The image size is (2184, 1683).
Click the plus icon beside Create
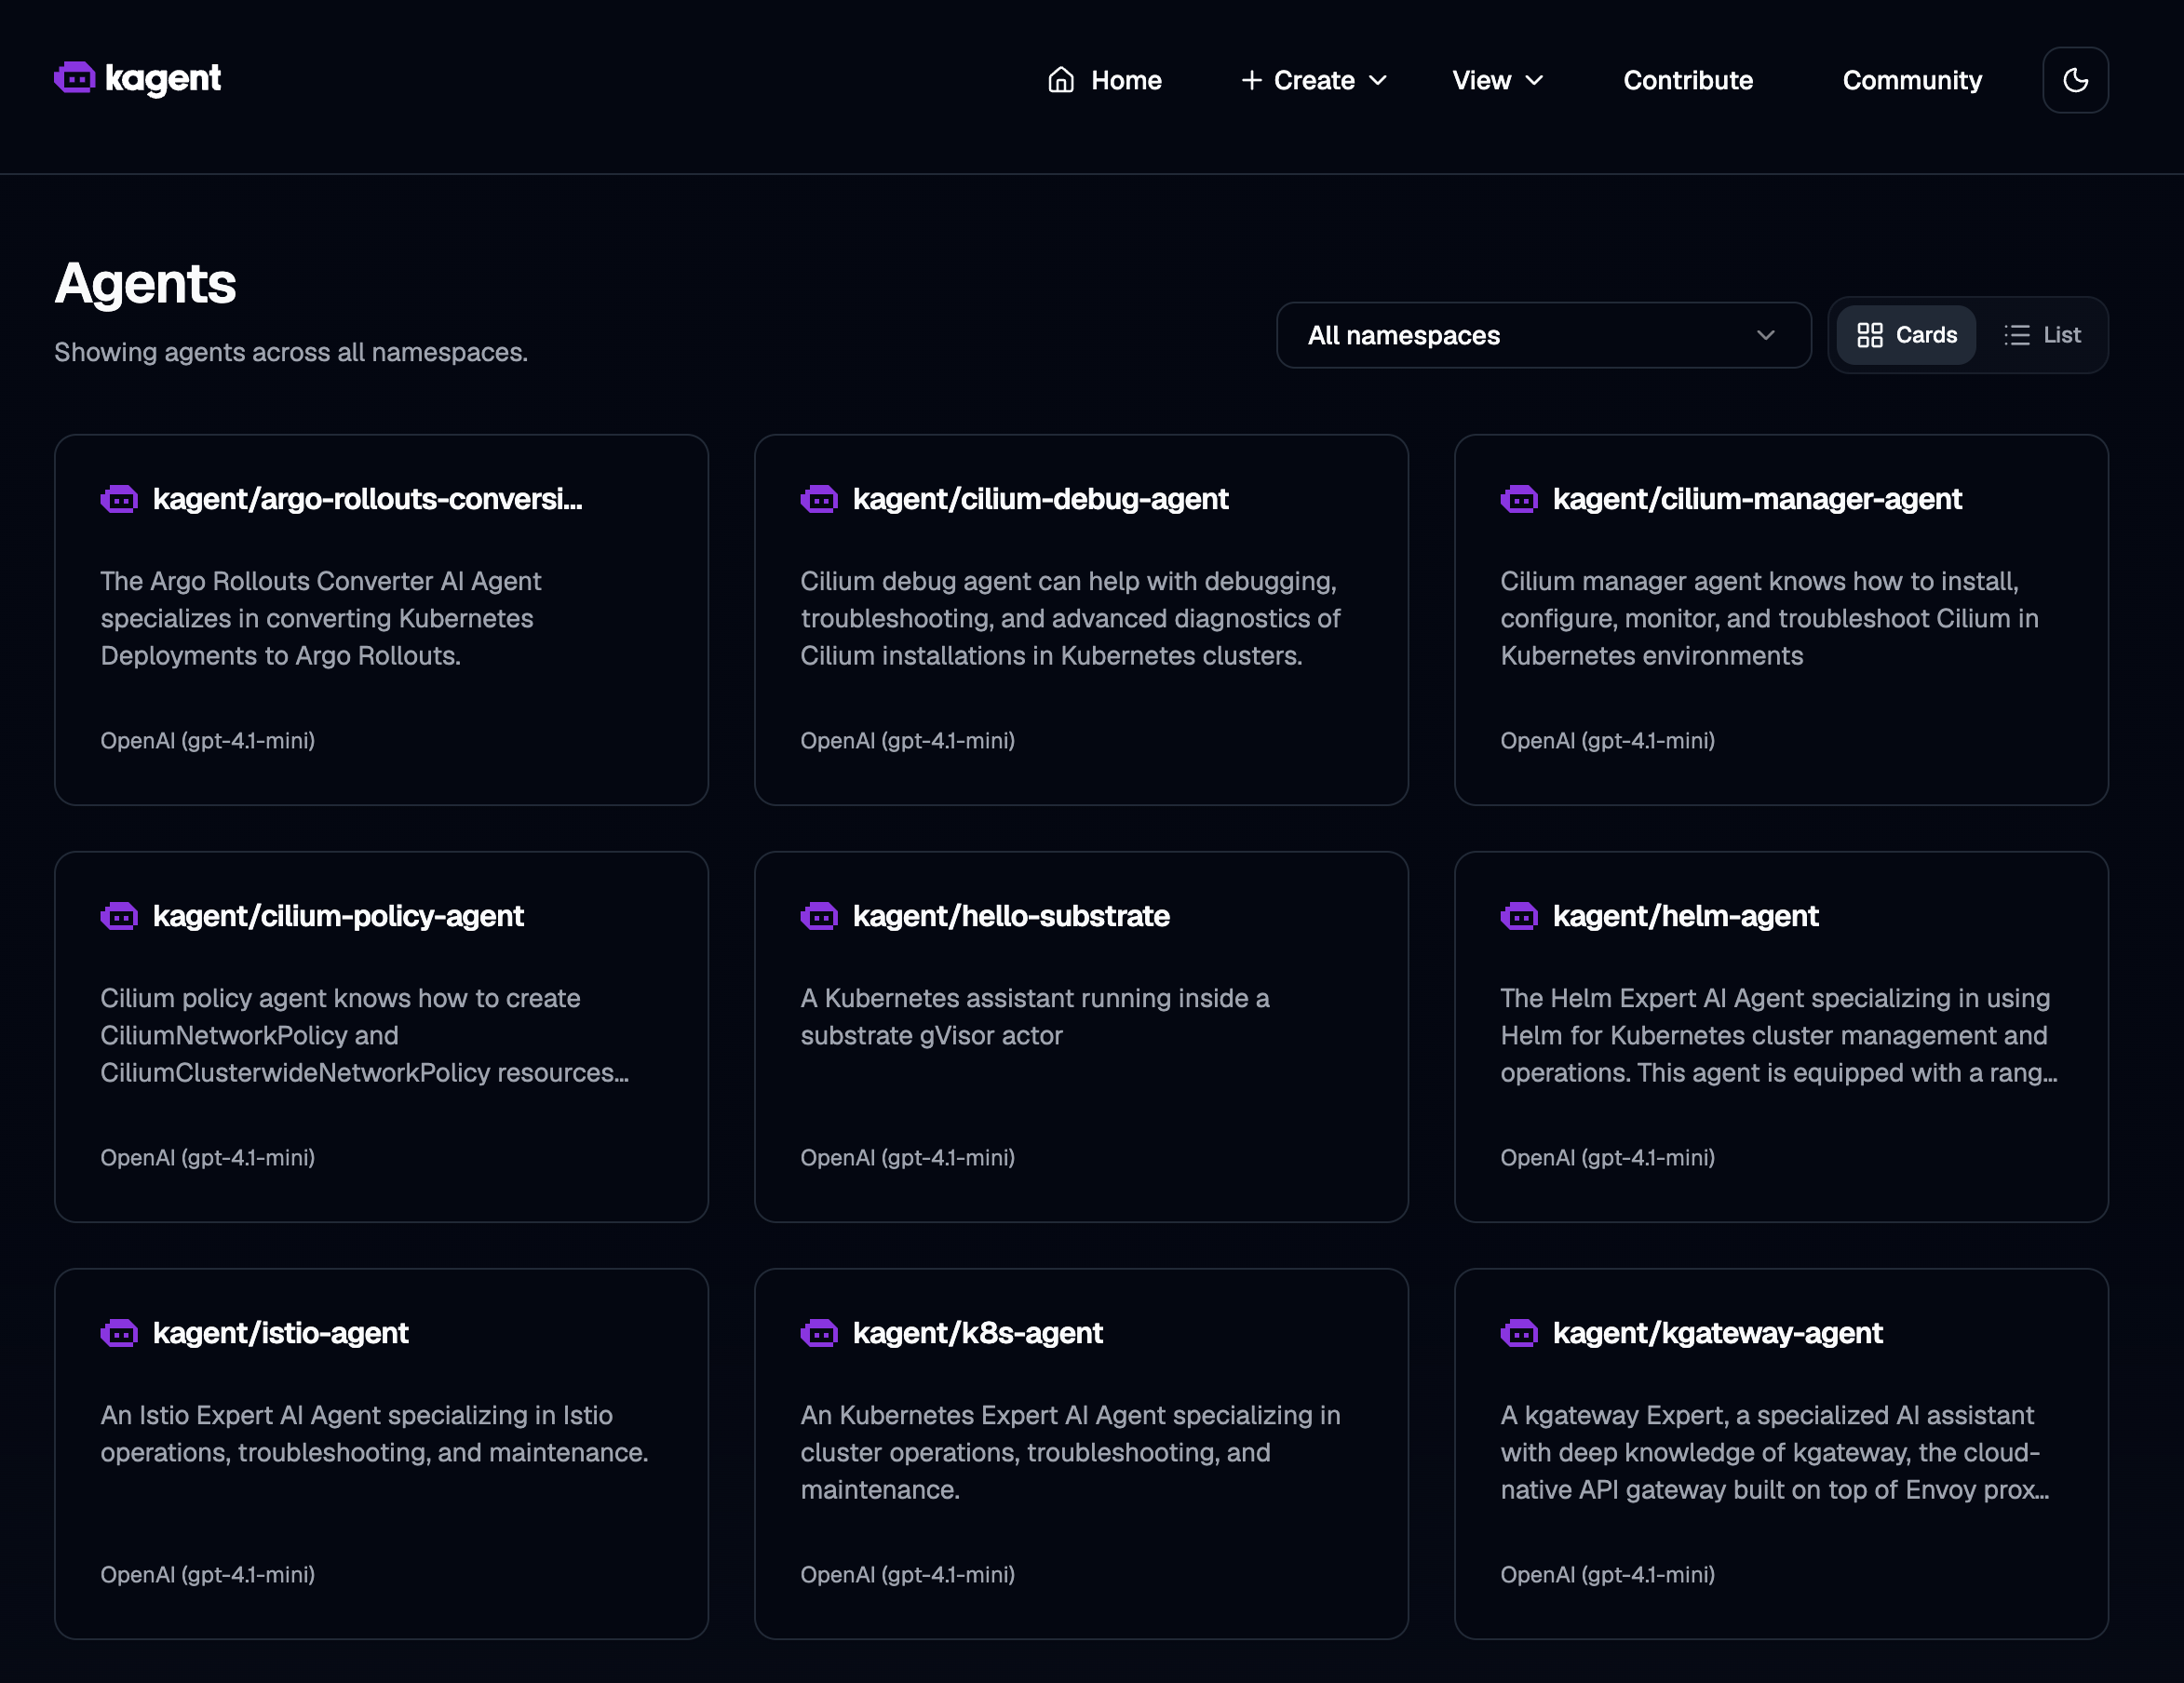pyautogui.click(x=1251, y=80)
